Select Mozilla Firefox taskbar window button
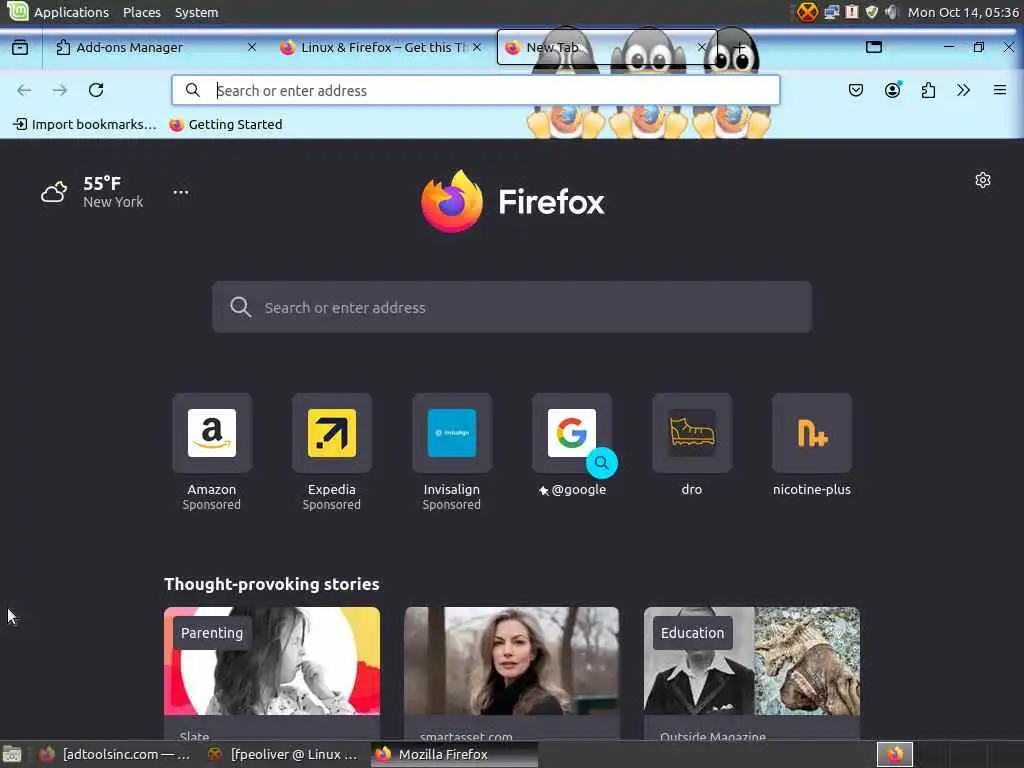The height and width of the screenshot is (768, 1024). click(x=455, y=754)
